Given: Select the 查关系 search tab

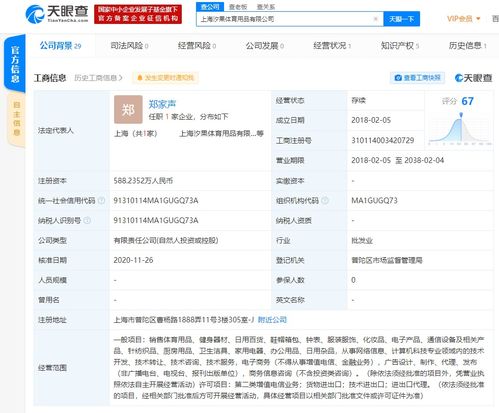Looking at the screenshot, I should point(266,7).
